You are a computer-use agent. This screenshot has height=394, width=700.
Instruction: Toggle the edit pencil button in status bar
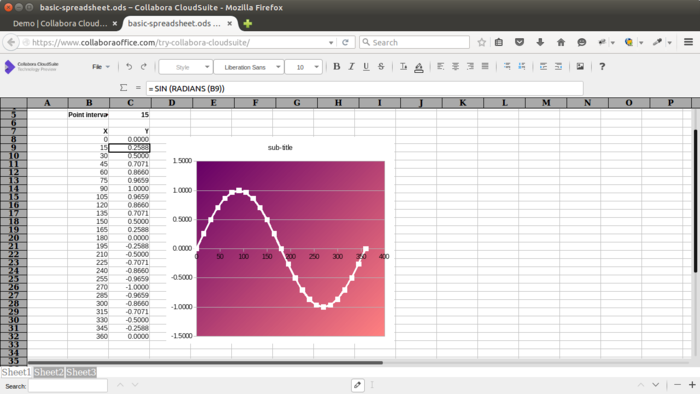358,385
